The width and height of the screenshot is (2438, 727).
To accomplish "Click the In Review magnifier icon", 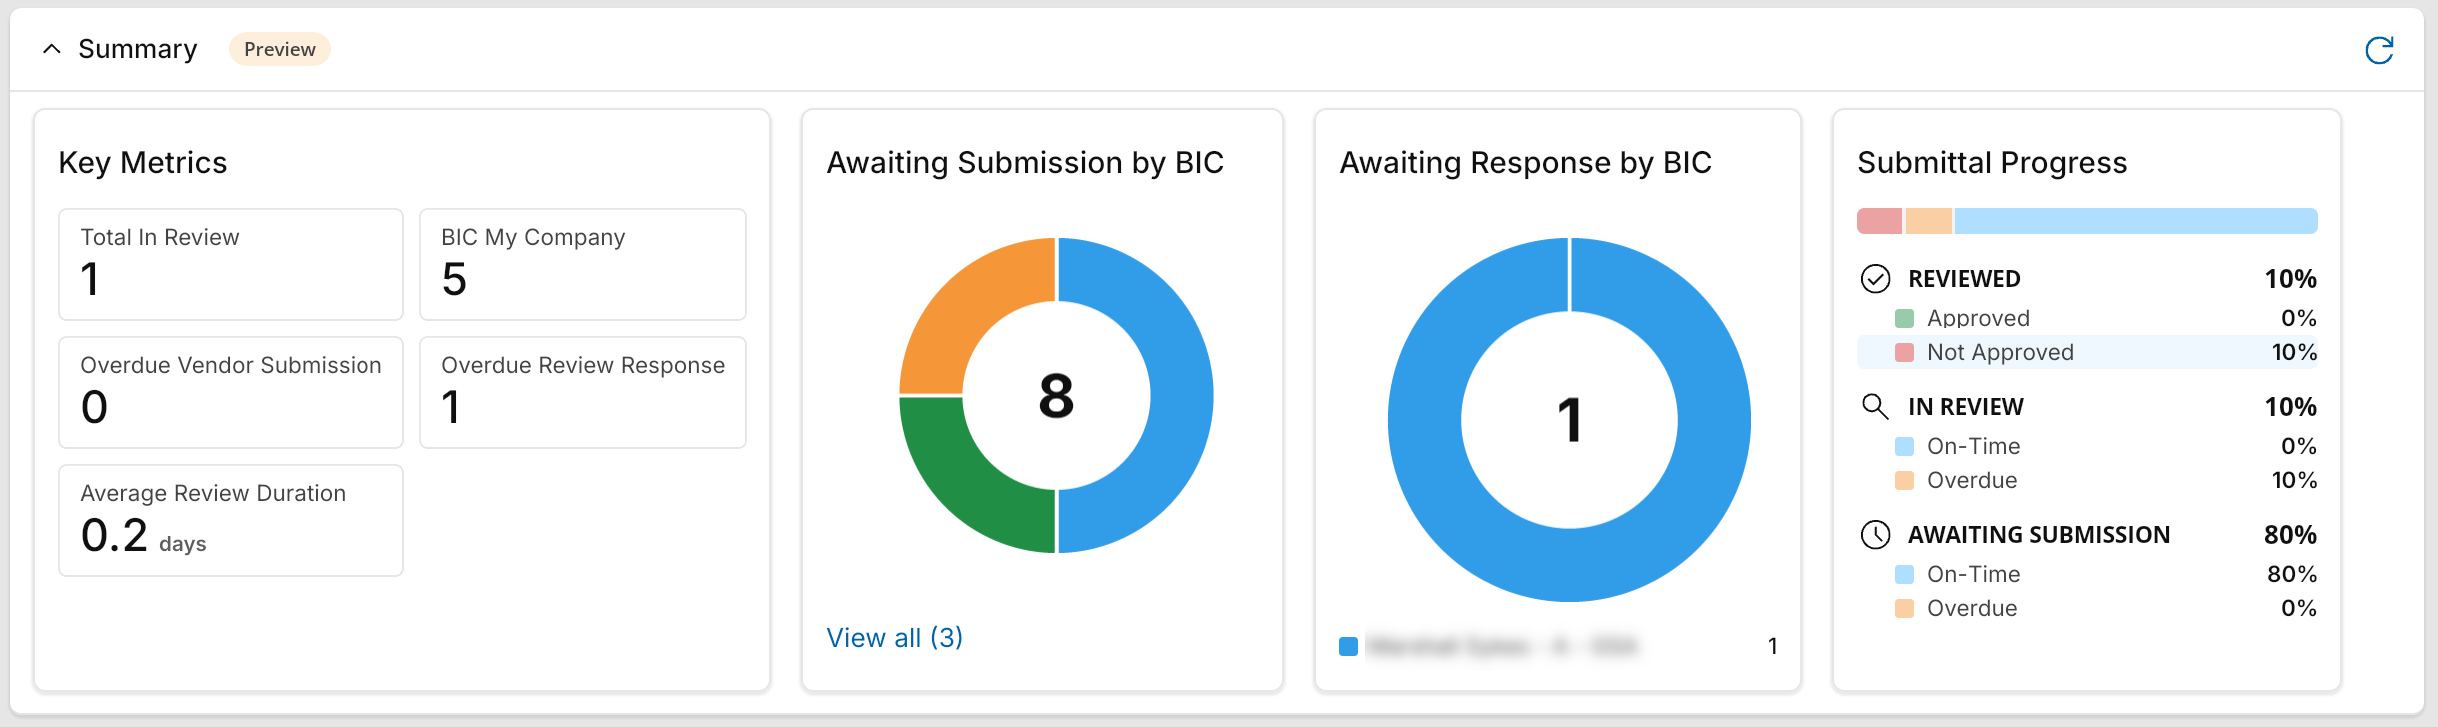I will [x=1875, y=407].
